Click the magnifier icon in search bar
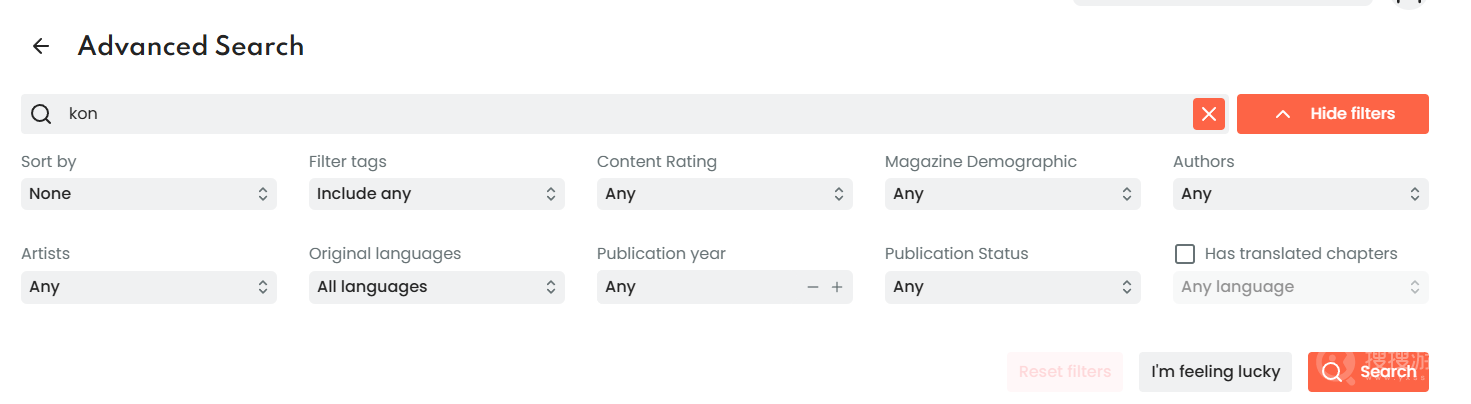Image resolution: width=1471 pixels, height=404 pixels. 41,114
